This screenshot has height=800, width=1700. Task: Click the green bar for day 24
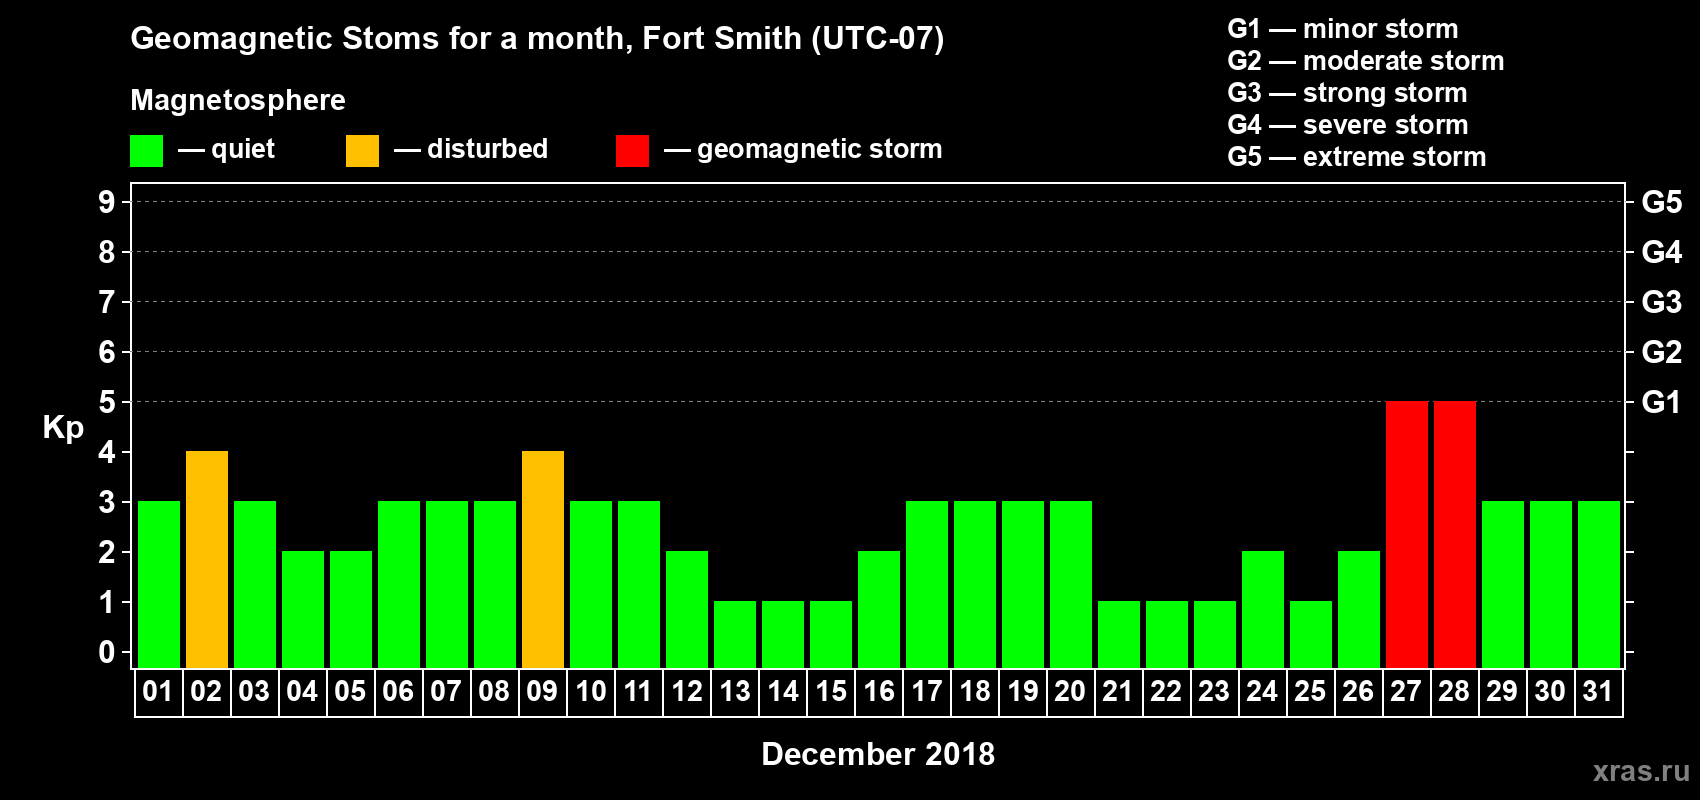(1263, 609)
